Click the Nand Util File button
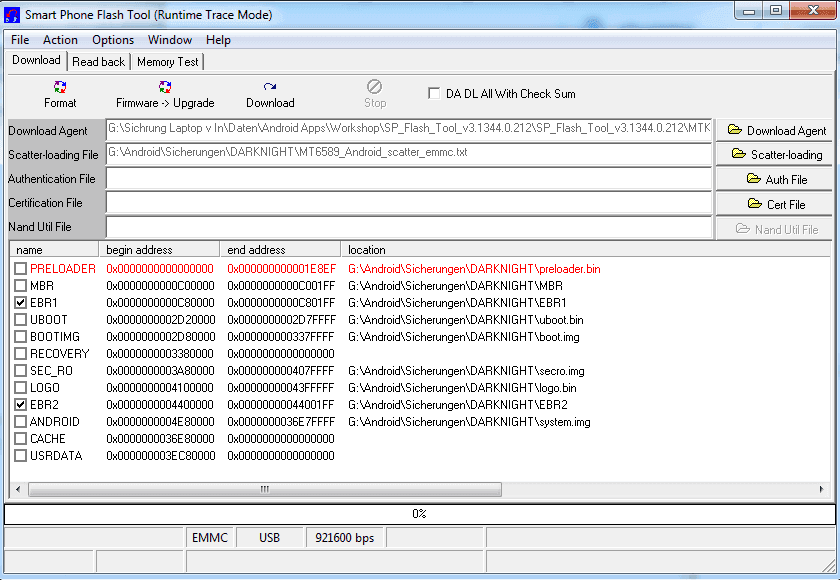 click(x=774, y=229)
